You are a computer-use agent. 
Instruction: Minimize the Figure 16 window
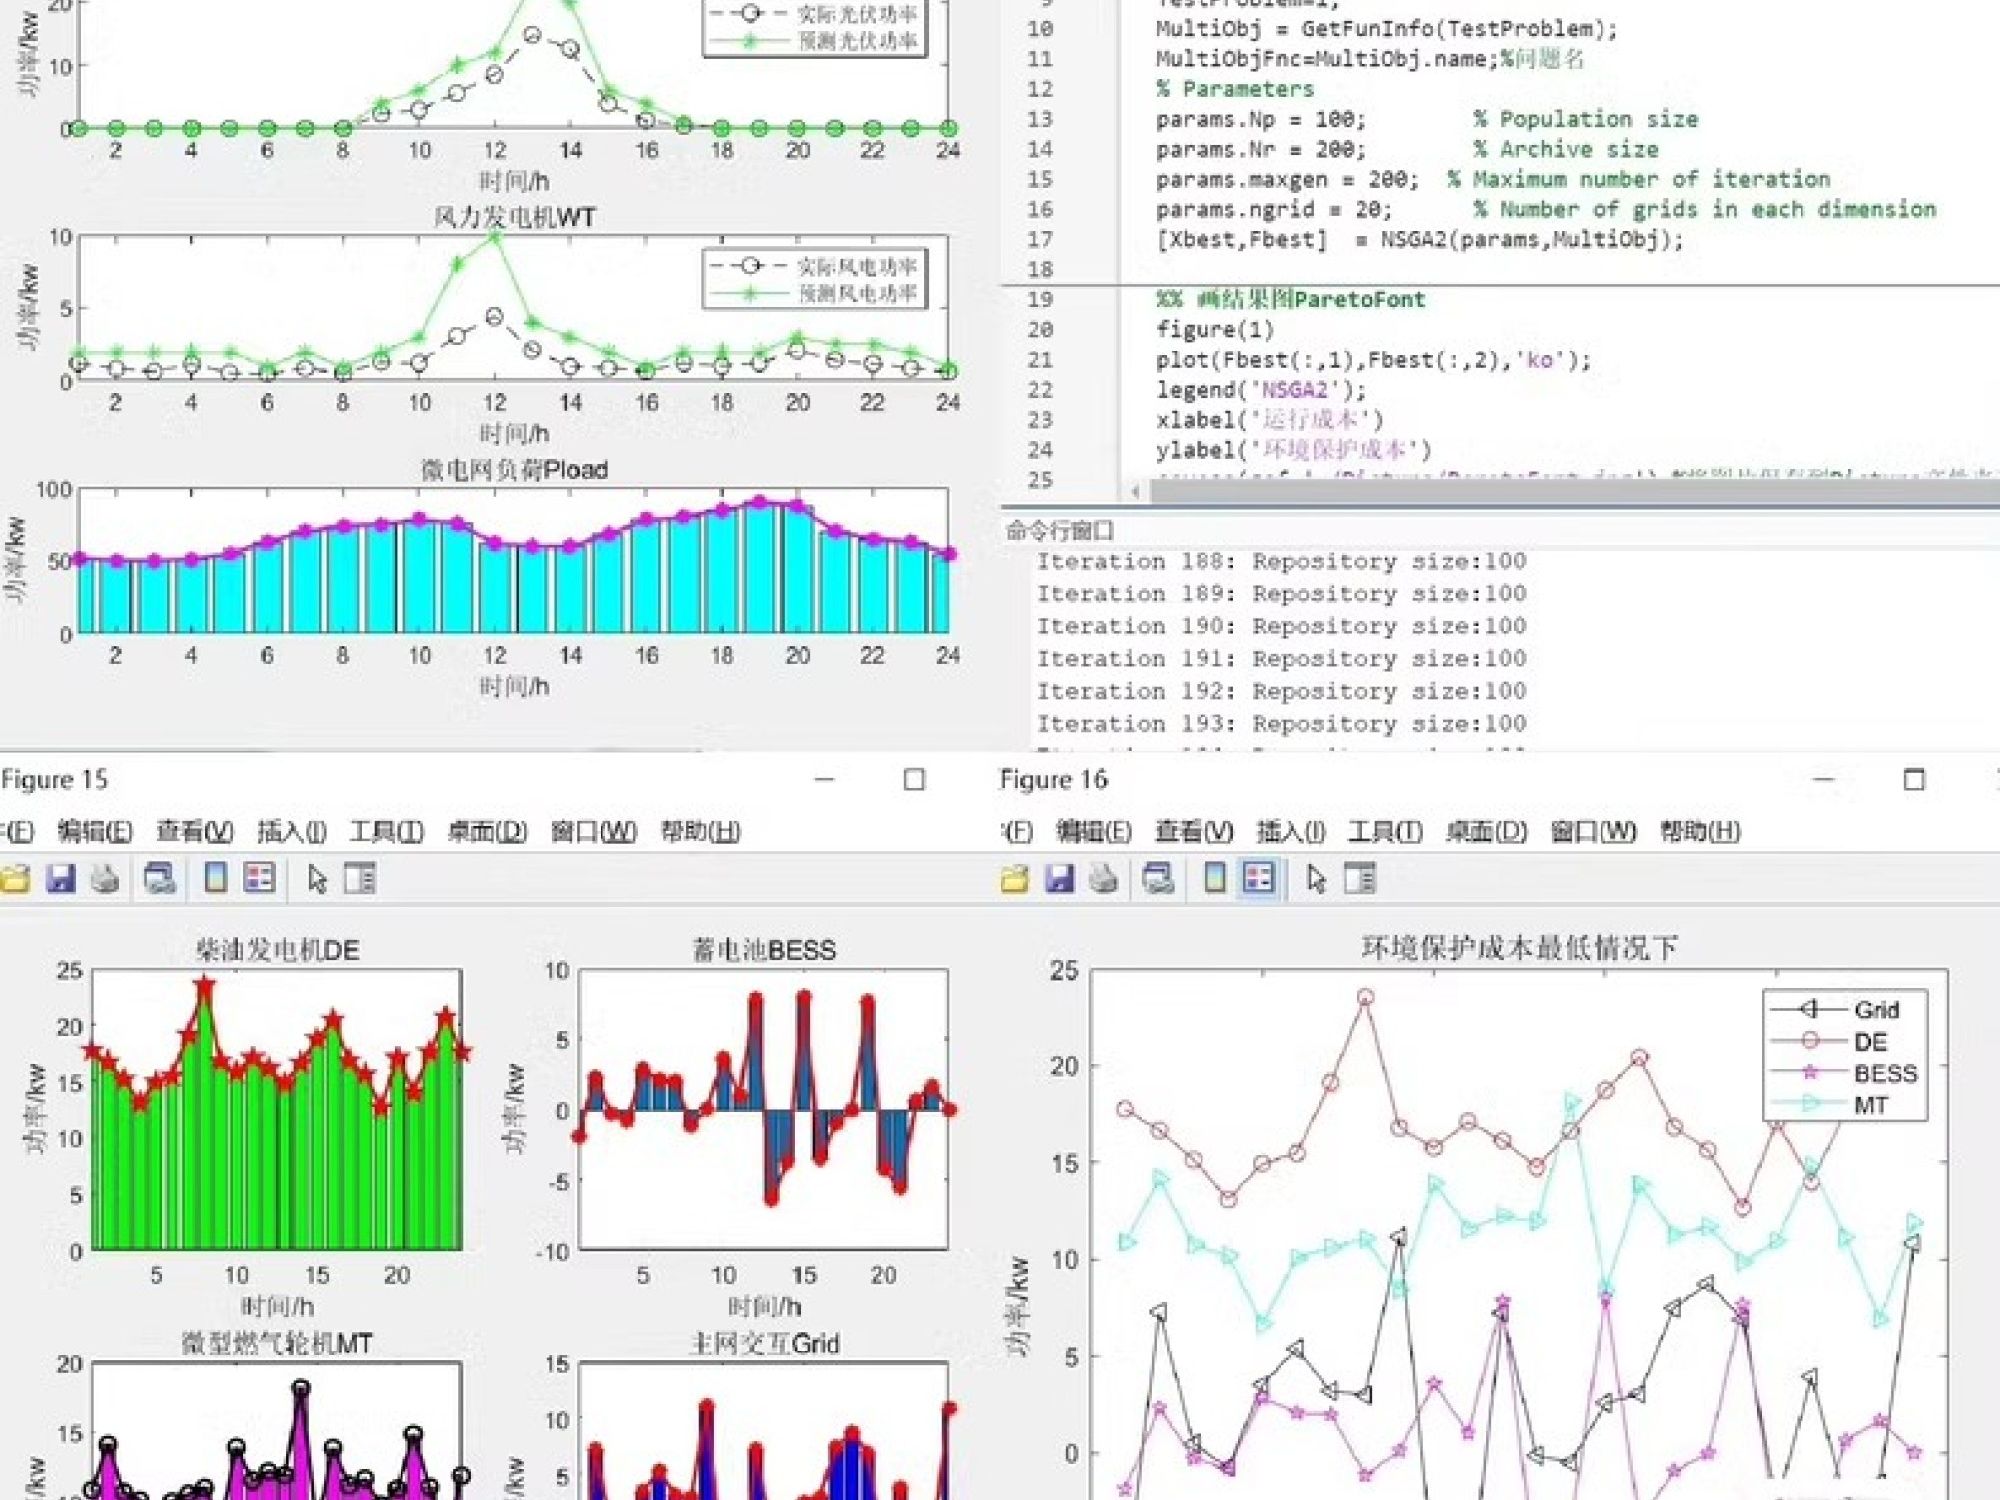click(x=1824, y=779)
